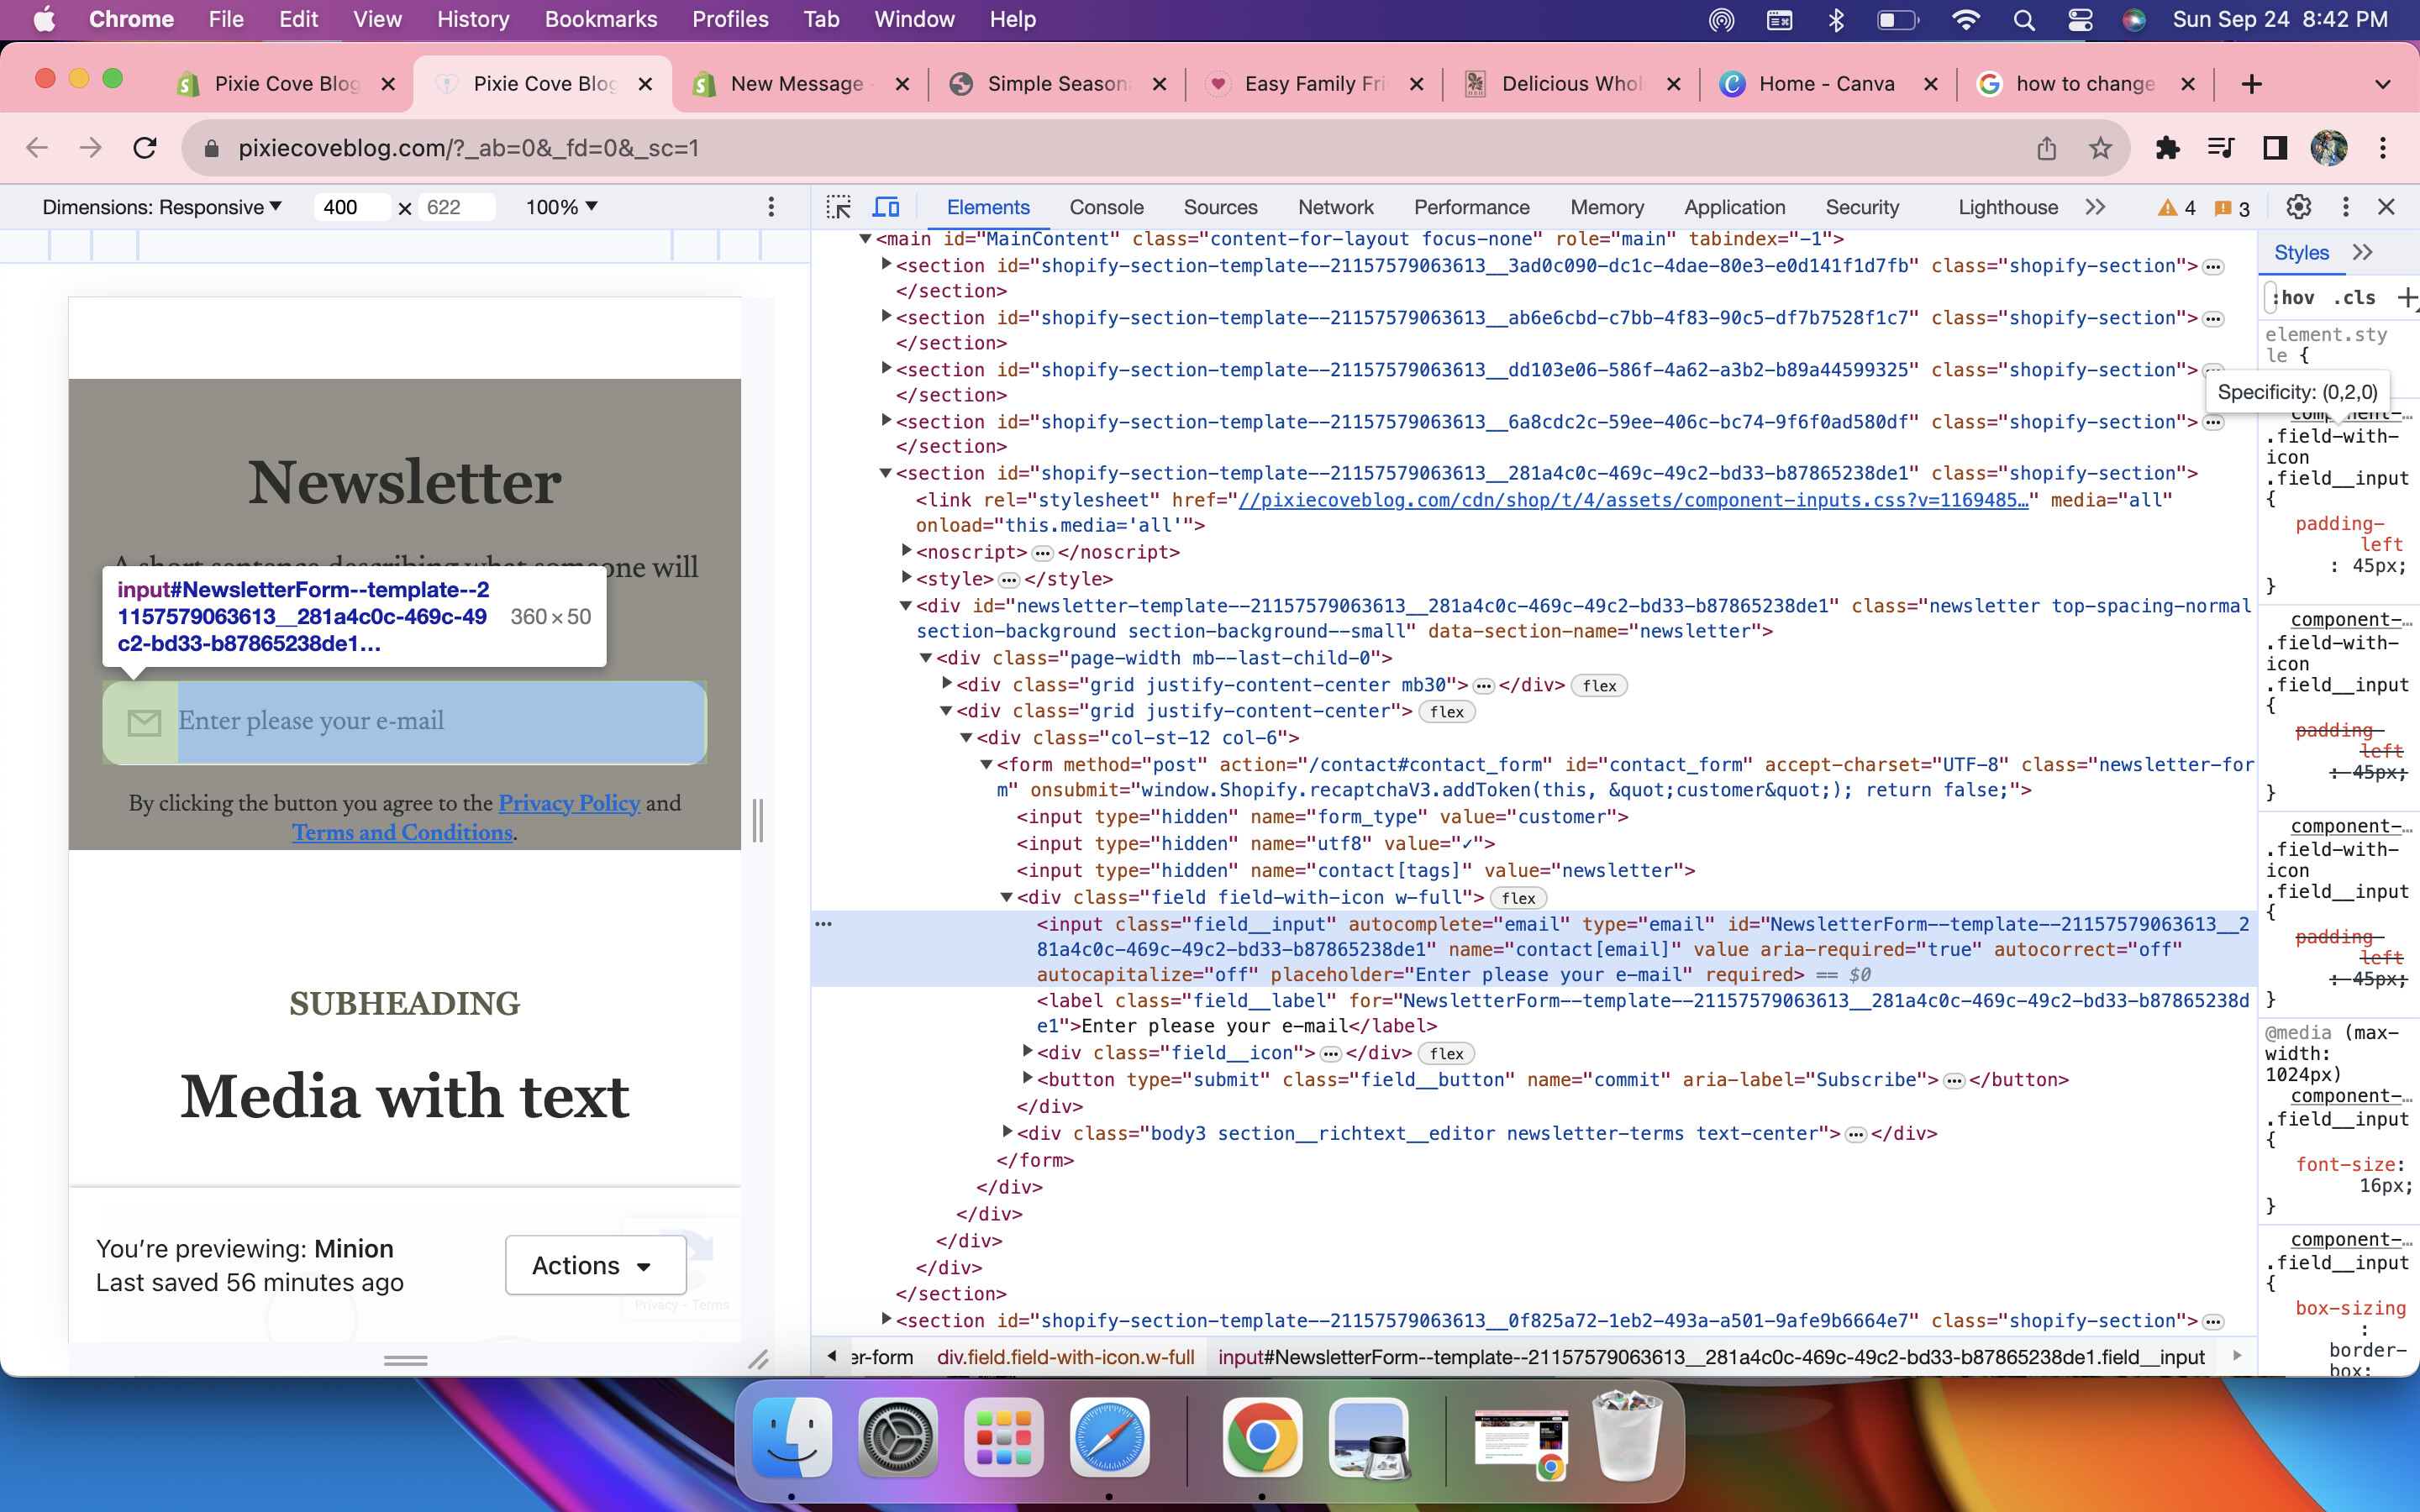Expand the field__button submit button node
Image resolution: width=2420 pixels, height=1512 pixels.
point(1027,1078)
